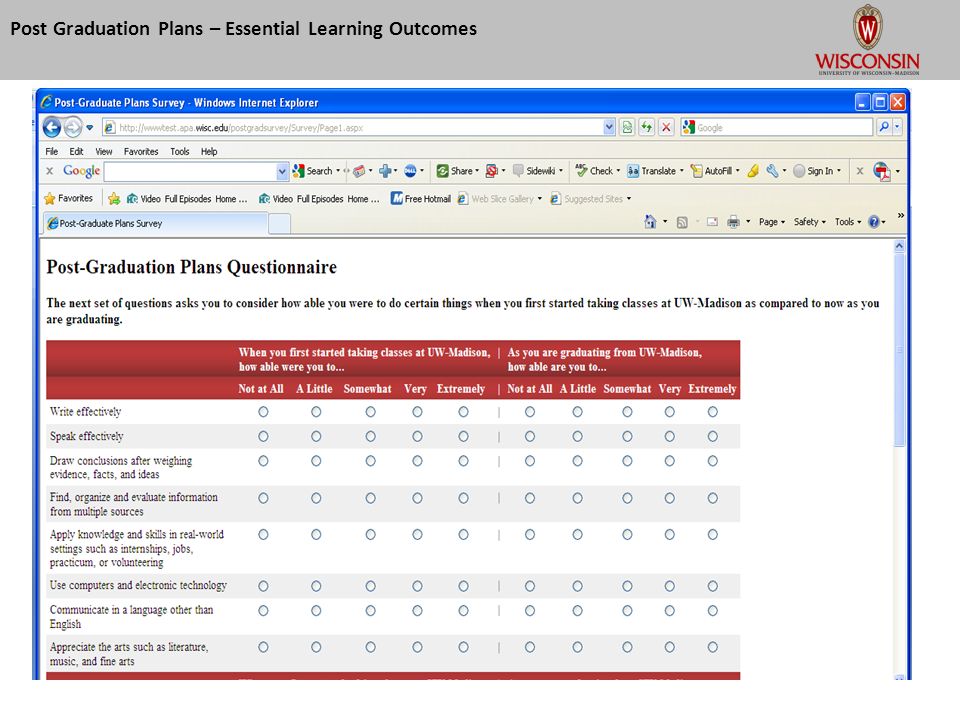The width and height of the screenshot is (960, 720).
Task: Select 'Not at All' for Write effectively when first started
Action: point(263,412)
